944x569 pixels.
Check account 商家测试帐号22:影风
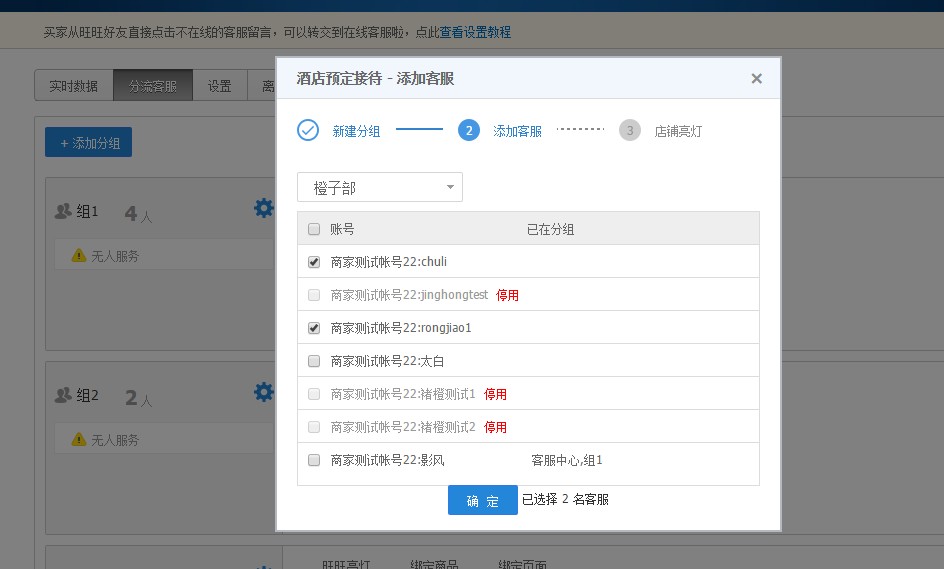[x=314, y=460]
